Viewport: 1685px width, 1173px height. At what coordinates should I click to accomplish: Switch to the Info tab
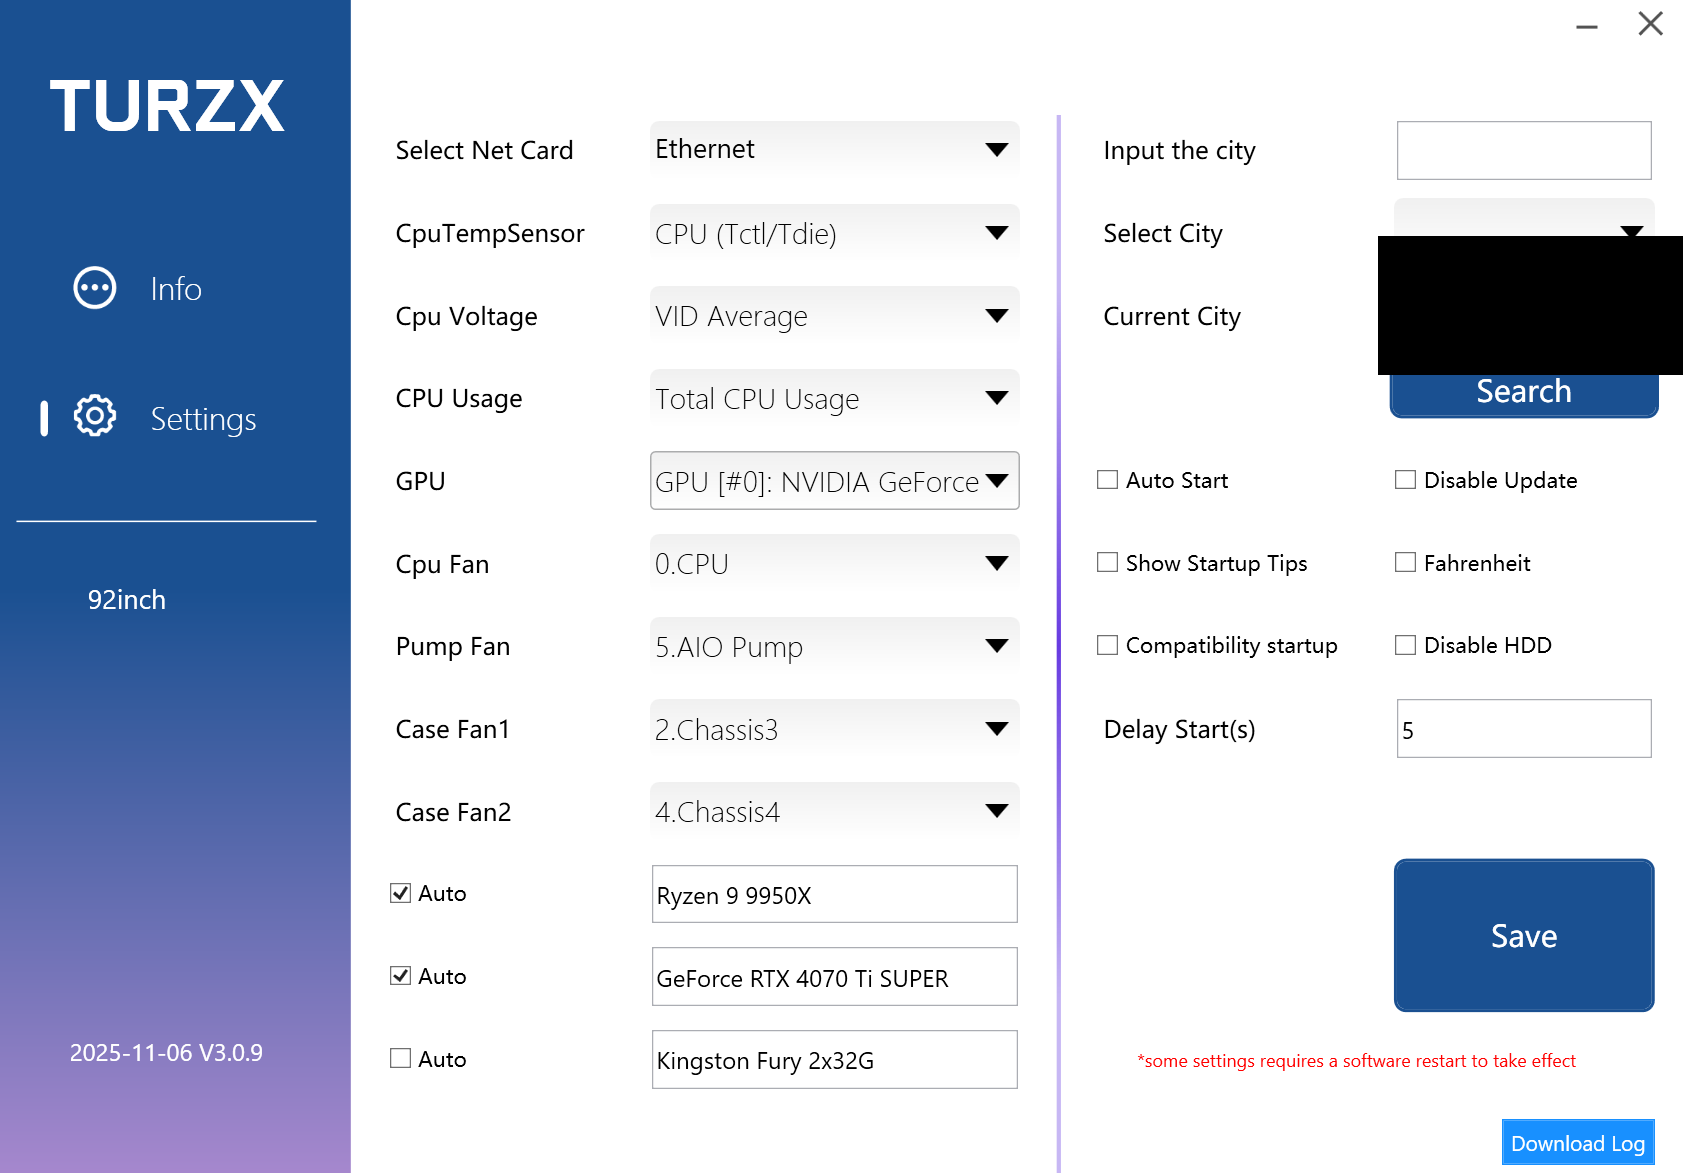point(176,289)
